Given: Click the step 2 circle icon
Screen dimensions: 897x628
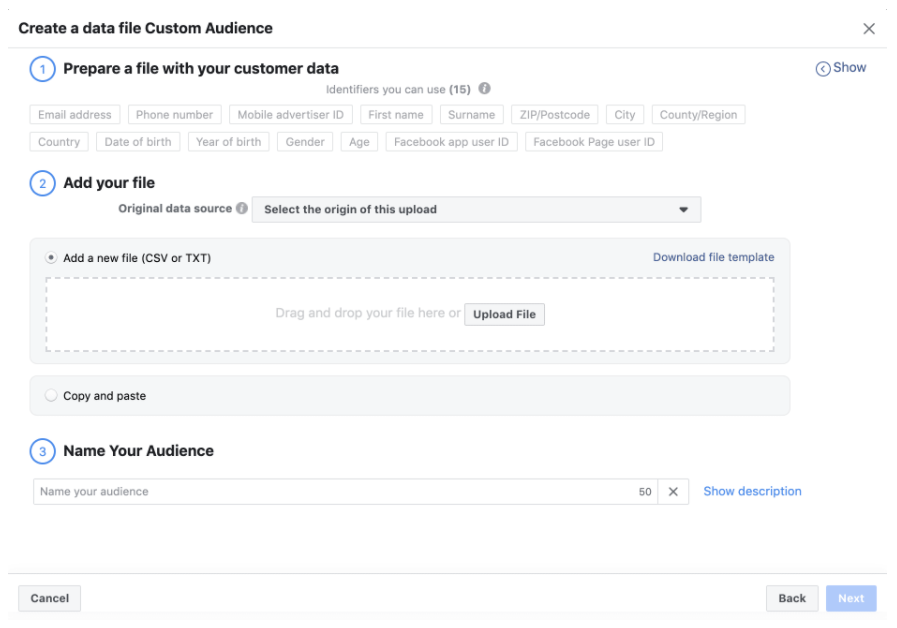Looking at the screenshot, I should coord(43,183).
